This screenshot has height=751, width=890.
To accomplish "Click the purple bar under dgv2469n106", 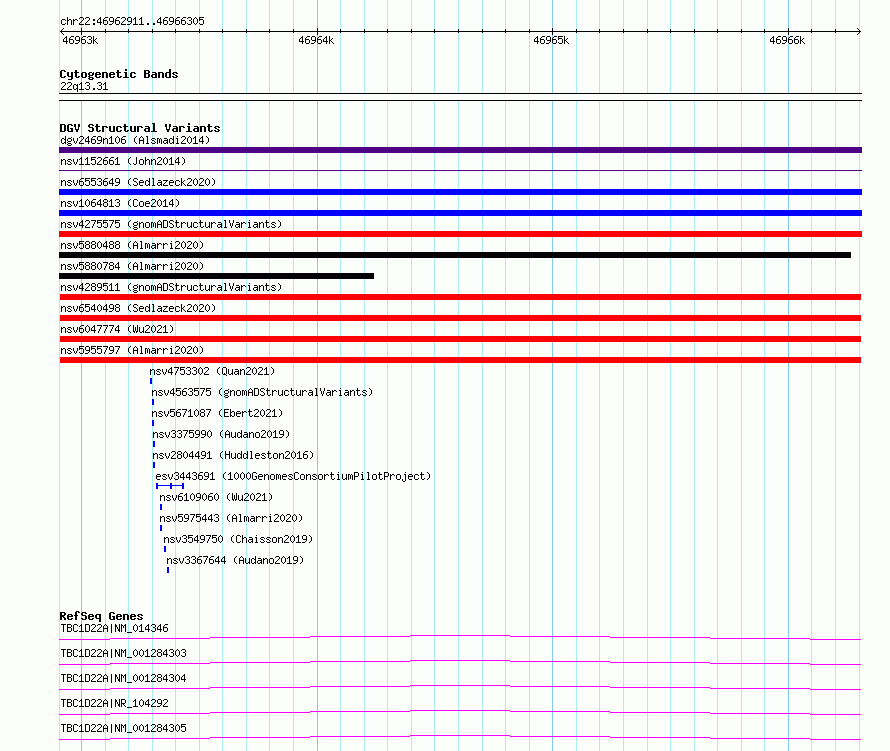I will coord(460,150).
